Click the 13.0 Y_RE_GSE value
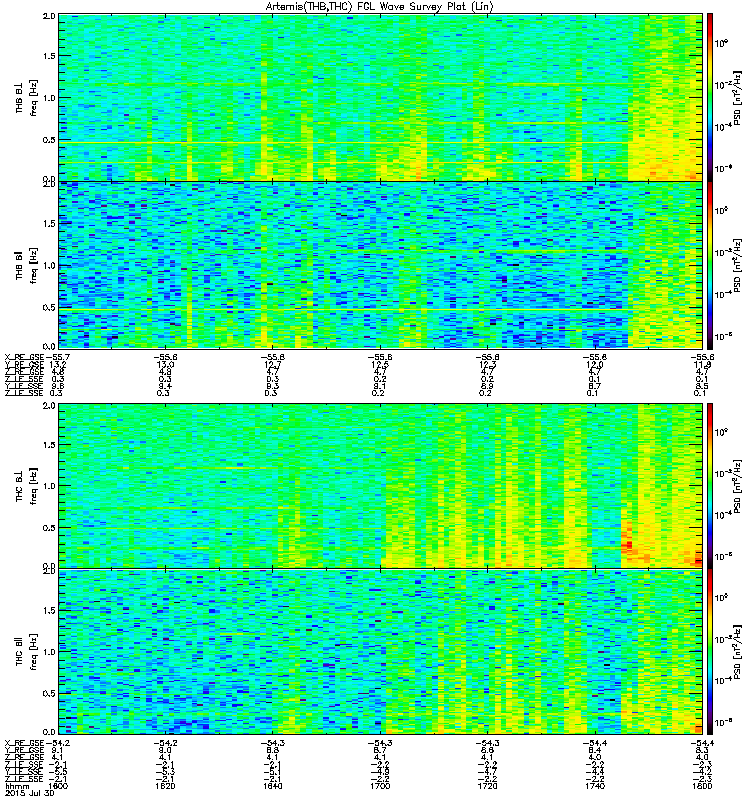This screenshot has width=750, height=800. pos(165,365)
